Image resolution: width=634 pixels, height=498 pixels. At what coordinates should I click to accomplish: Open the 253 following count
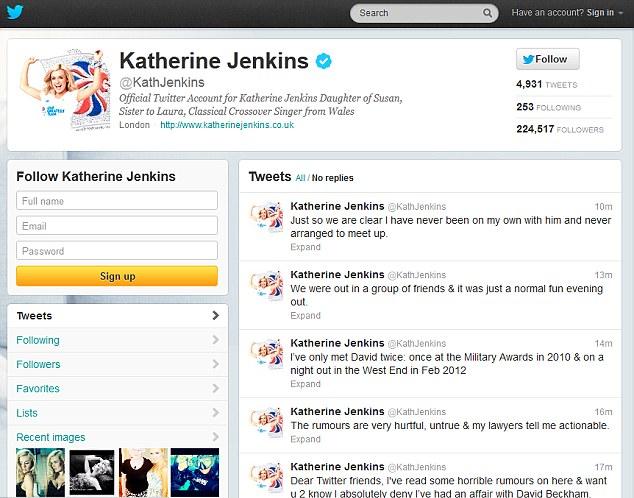(548, 107)
